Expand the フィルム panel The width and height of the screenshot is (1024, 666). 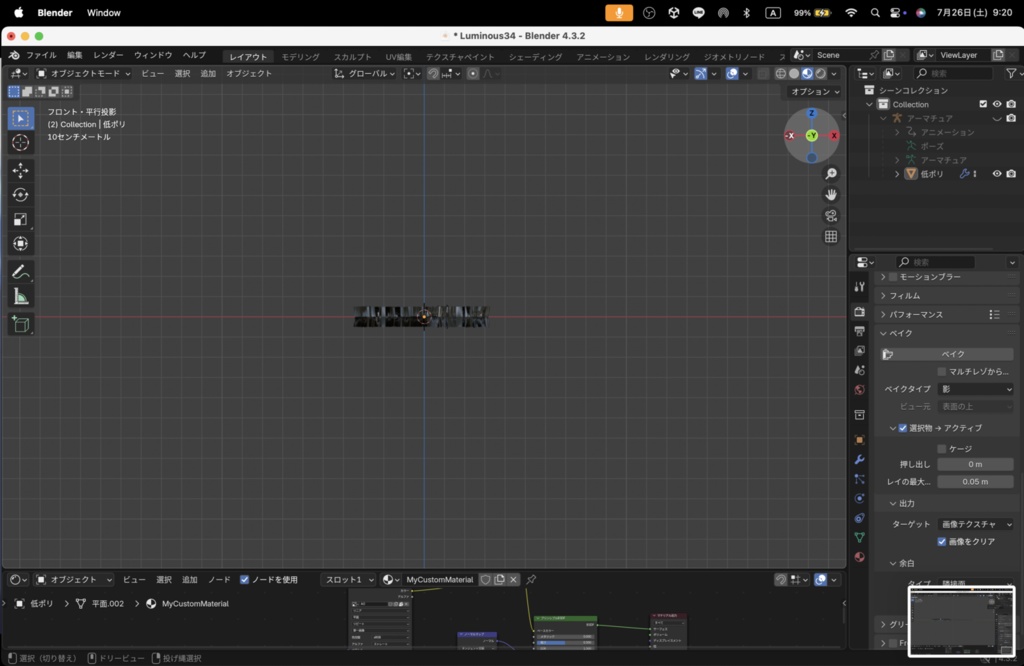[904, 296]
